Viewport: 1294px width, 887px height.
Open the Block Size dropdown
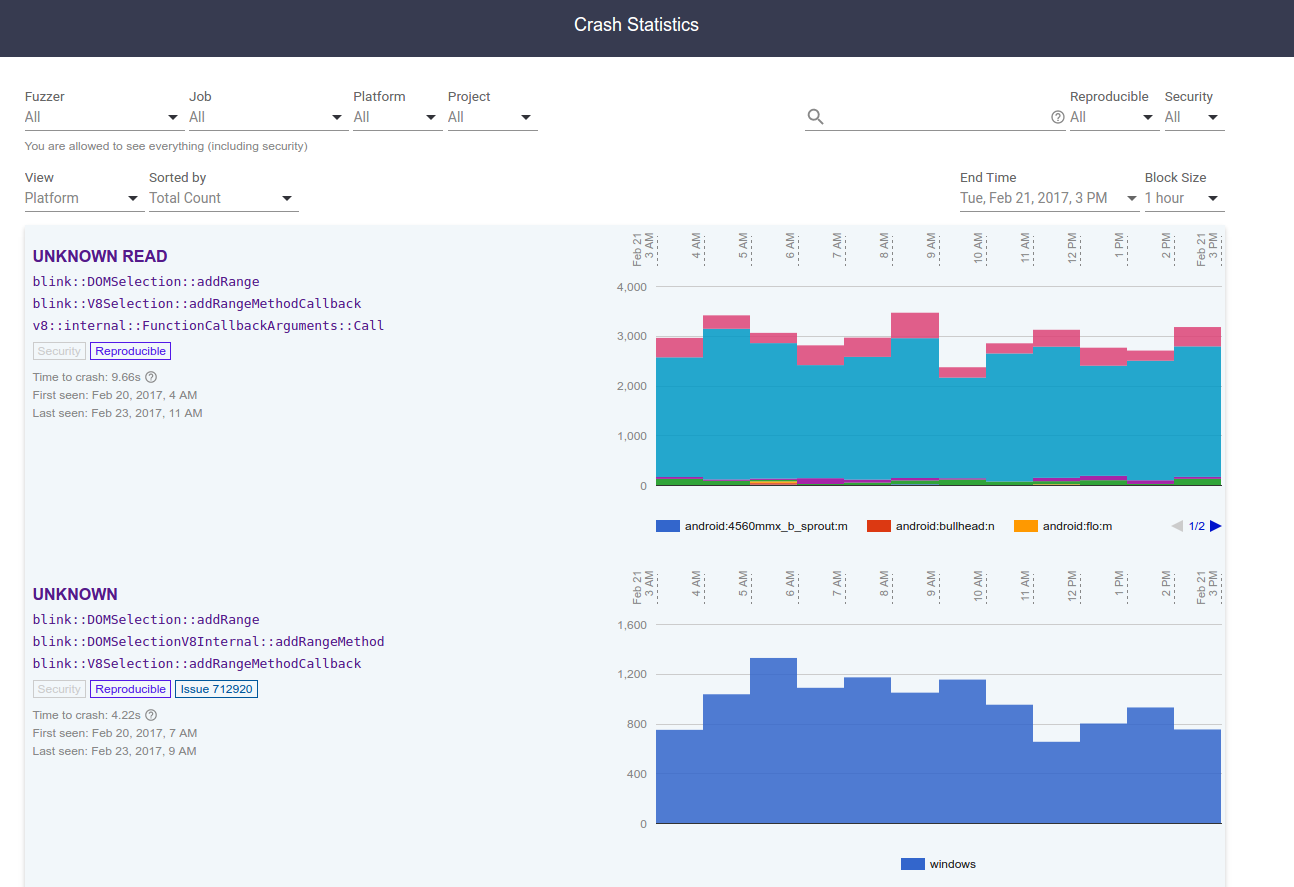coord(1184,198)
